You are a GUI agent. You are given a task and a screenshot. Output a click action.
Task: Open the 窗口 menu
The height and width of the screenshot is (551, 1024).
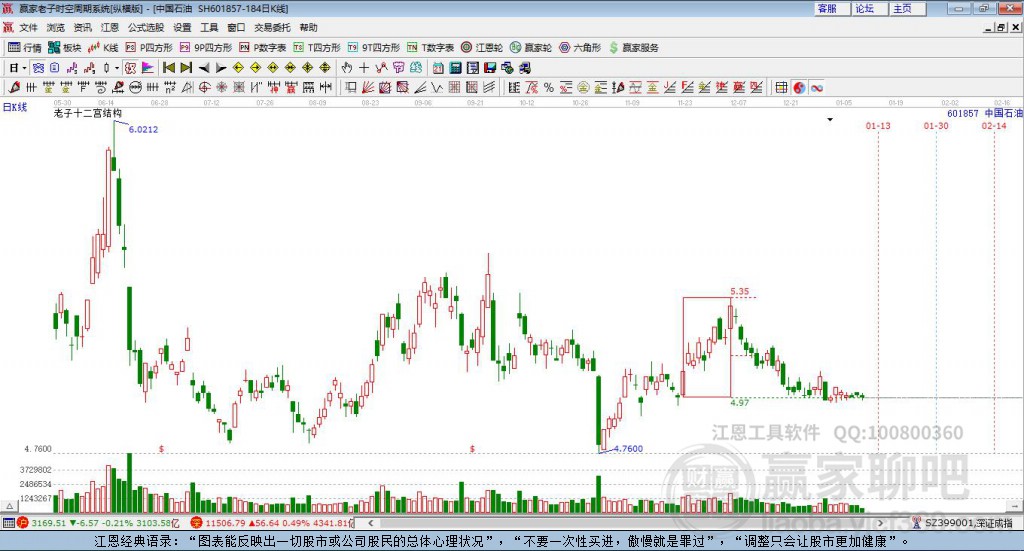(x=236, y=27)
